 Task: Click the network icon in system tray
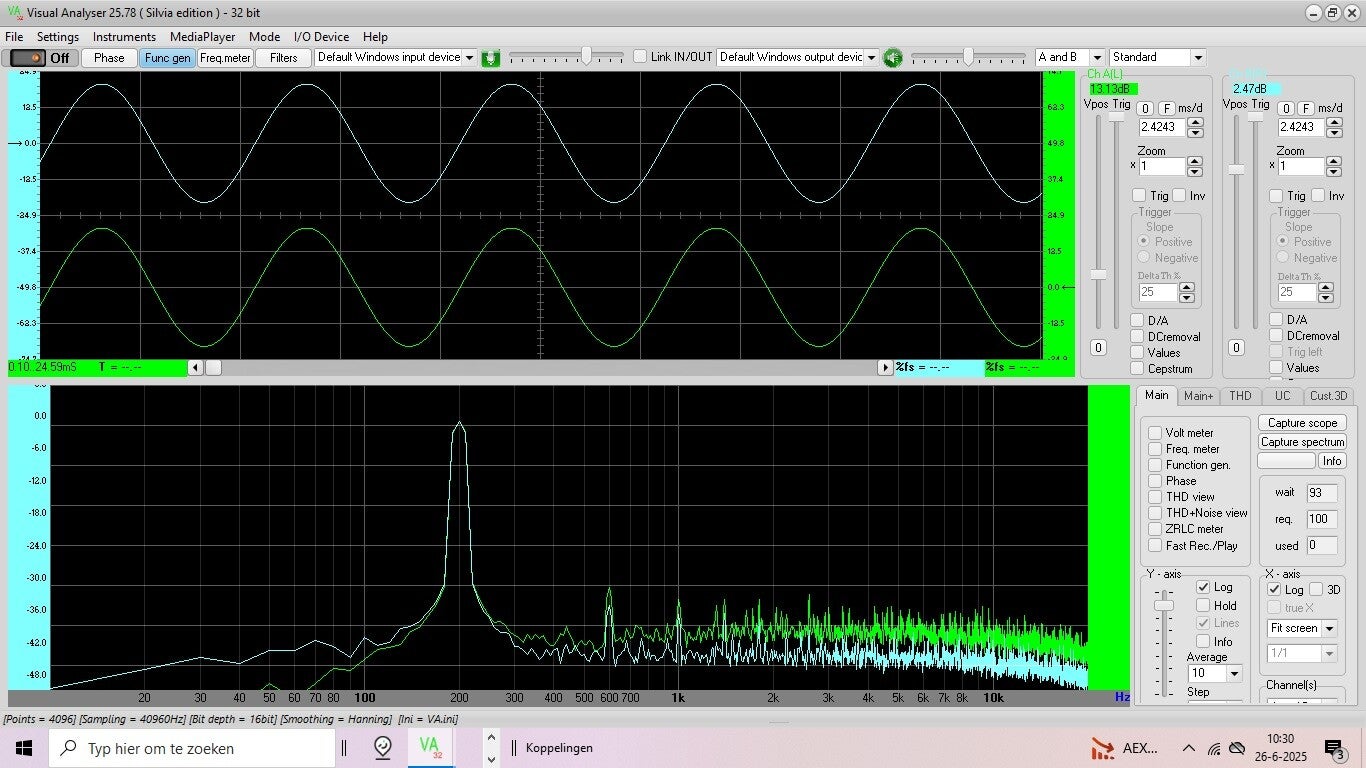click(1214, 748)
